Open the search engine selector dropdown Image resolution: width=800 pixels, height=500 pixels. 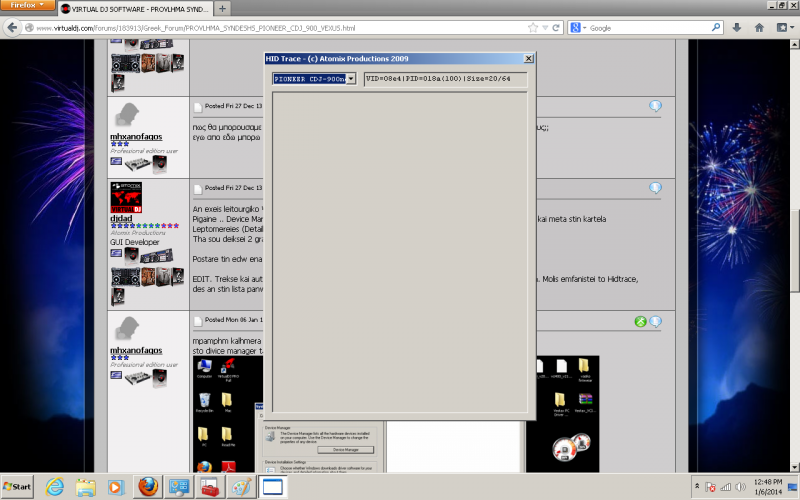(578, 28)
